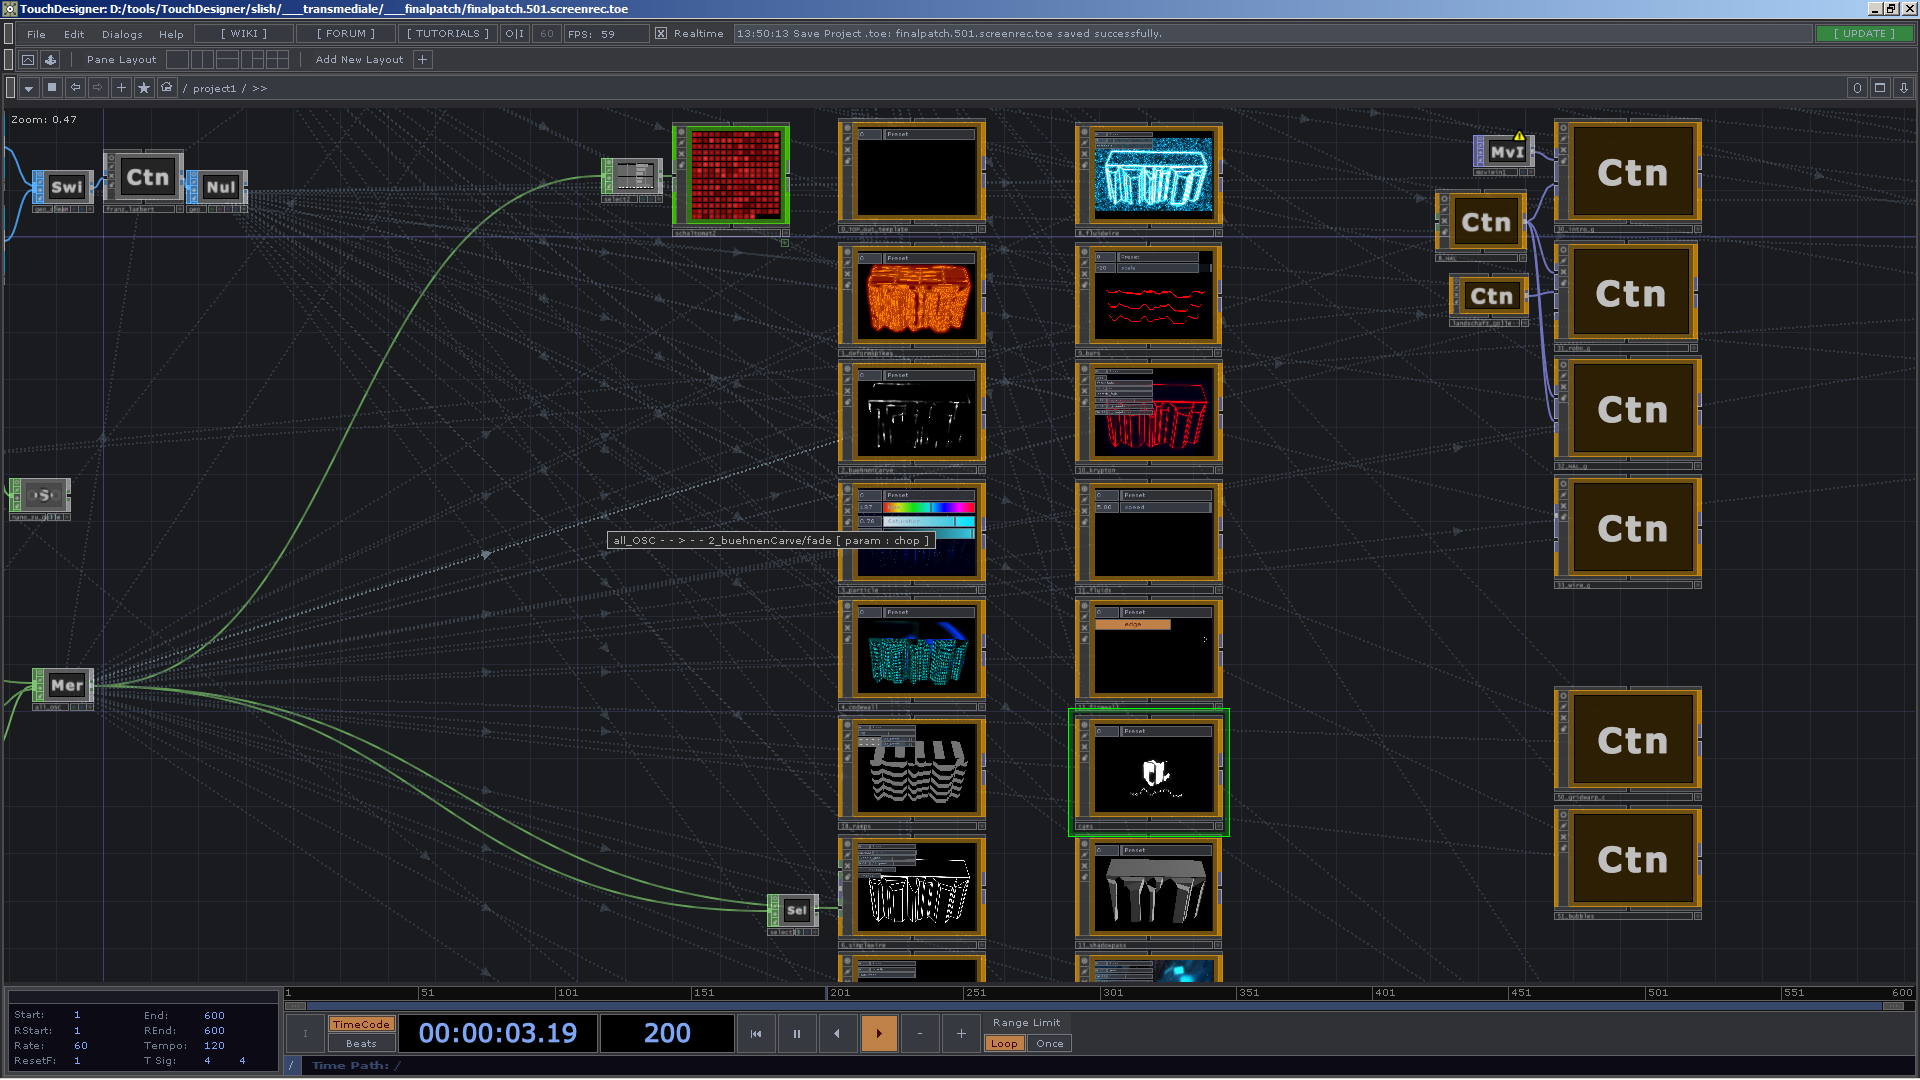The width and height of the screenshot is (1920, 1080).
Task: Enable Once range limit mode
Action: (x=1049, y=1044)
